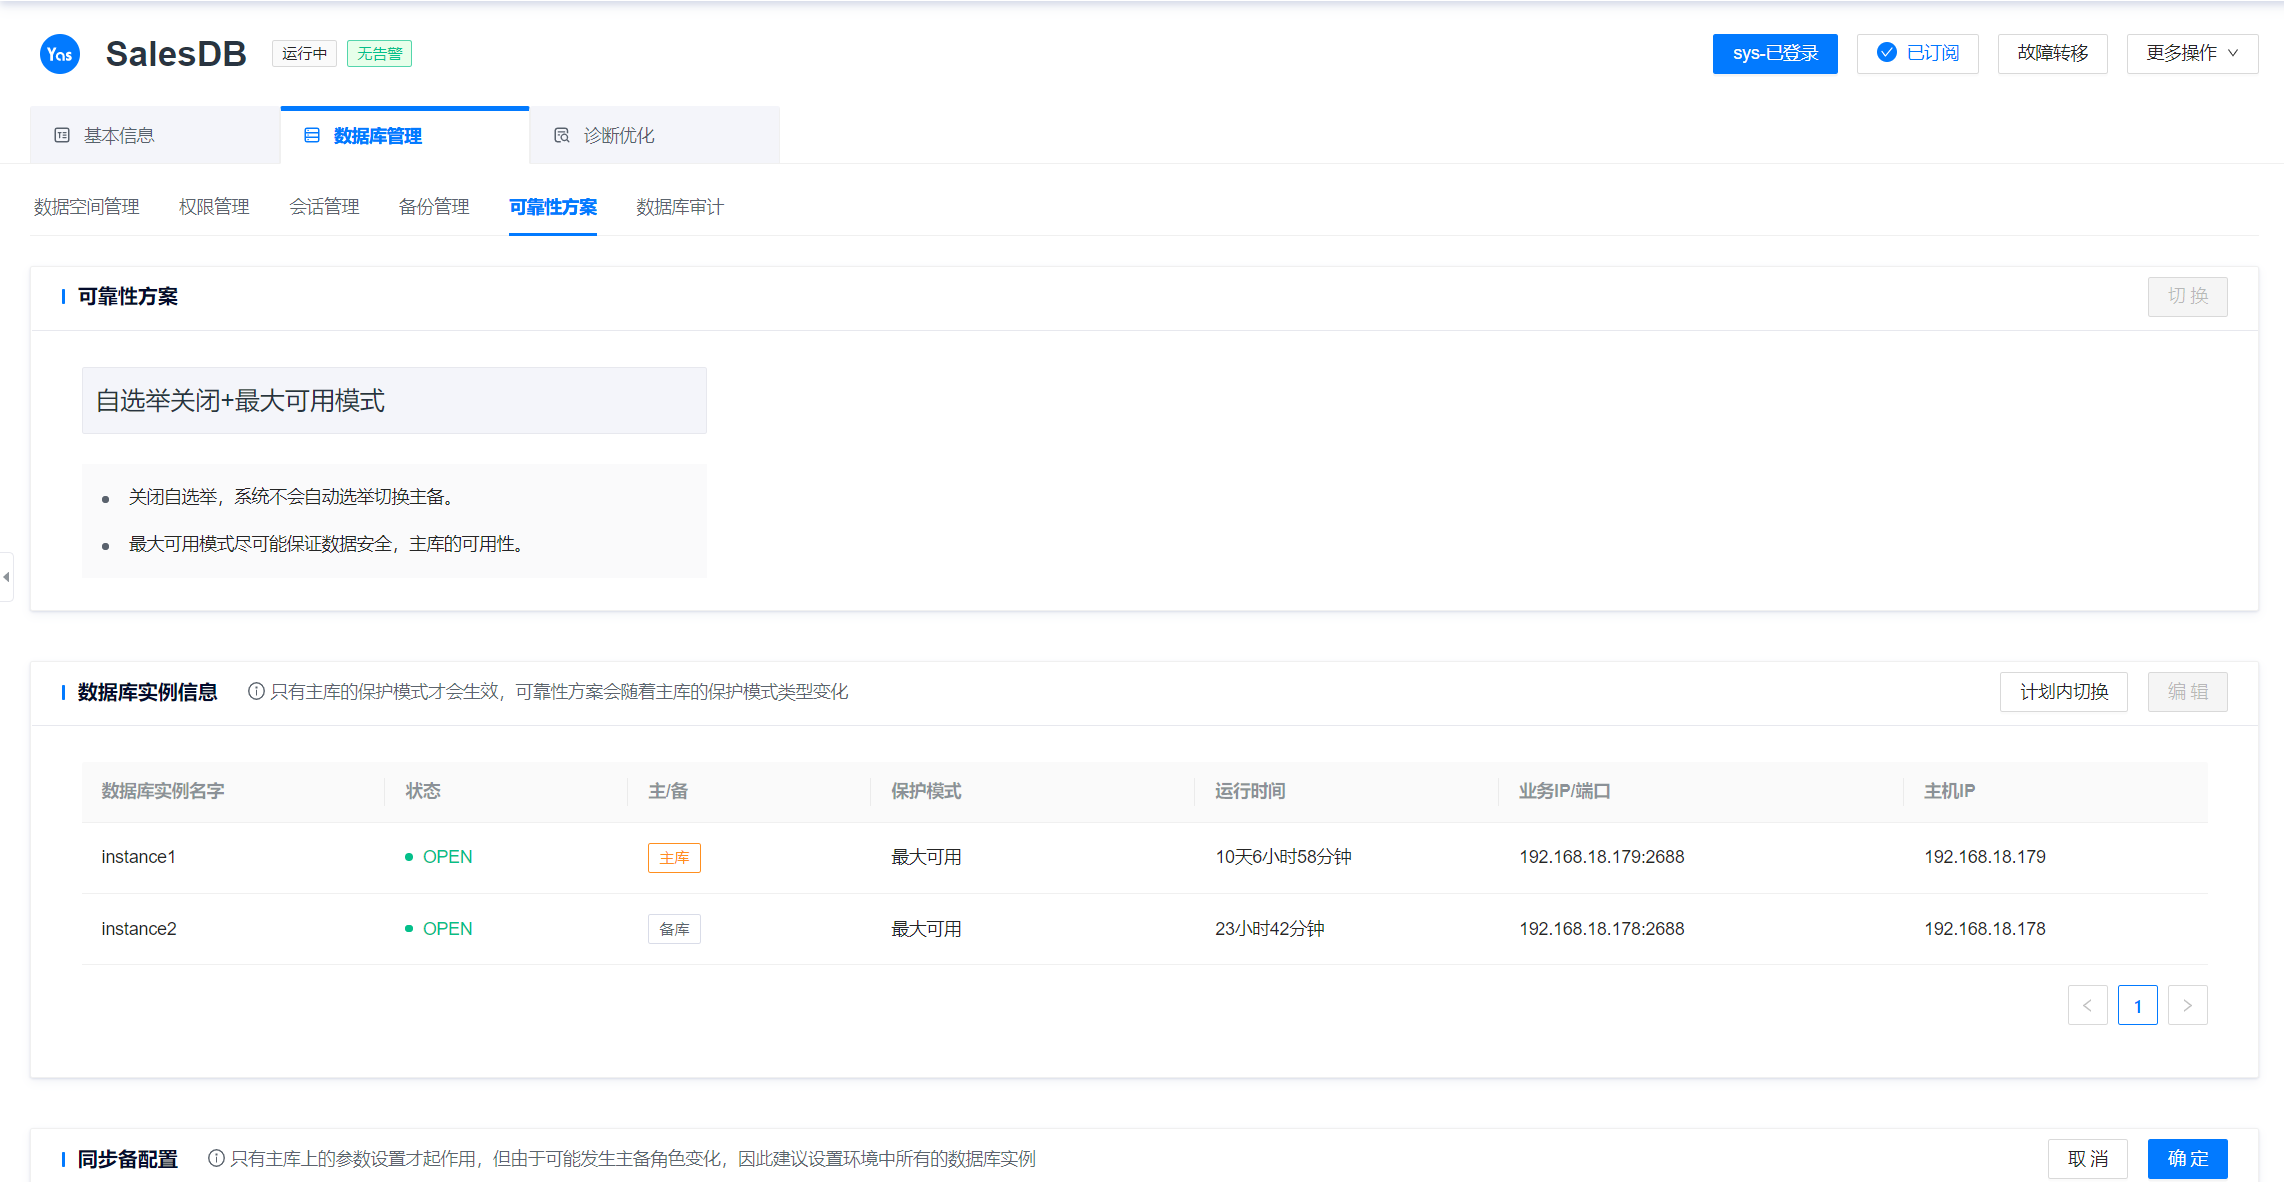Click the info icon beside 同步备配置
The height and width of the screenshot is (1182, 2284).
(x=216, y=1158)
